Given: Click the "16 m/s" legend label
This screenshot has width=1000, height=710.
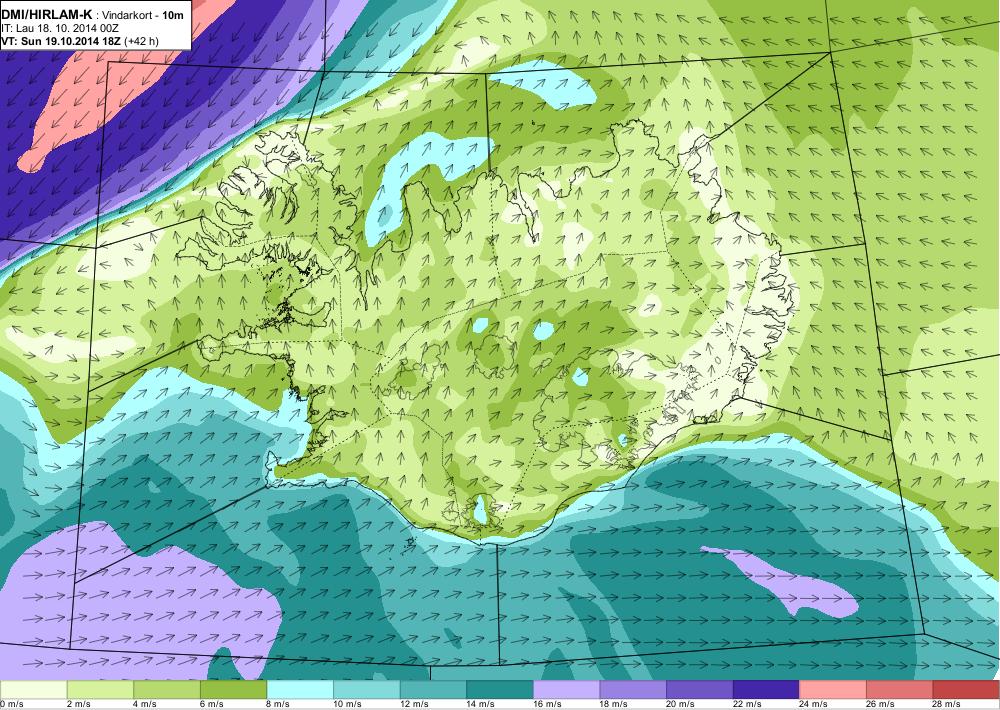Looking at the screenshot, I should tap(547, 704).
